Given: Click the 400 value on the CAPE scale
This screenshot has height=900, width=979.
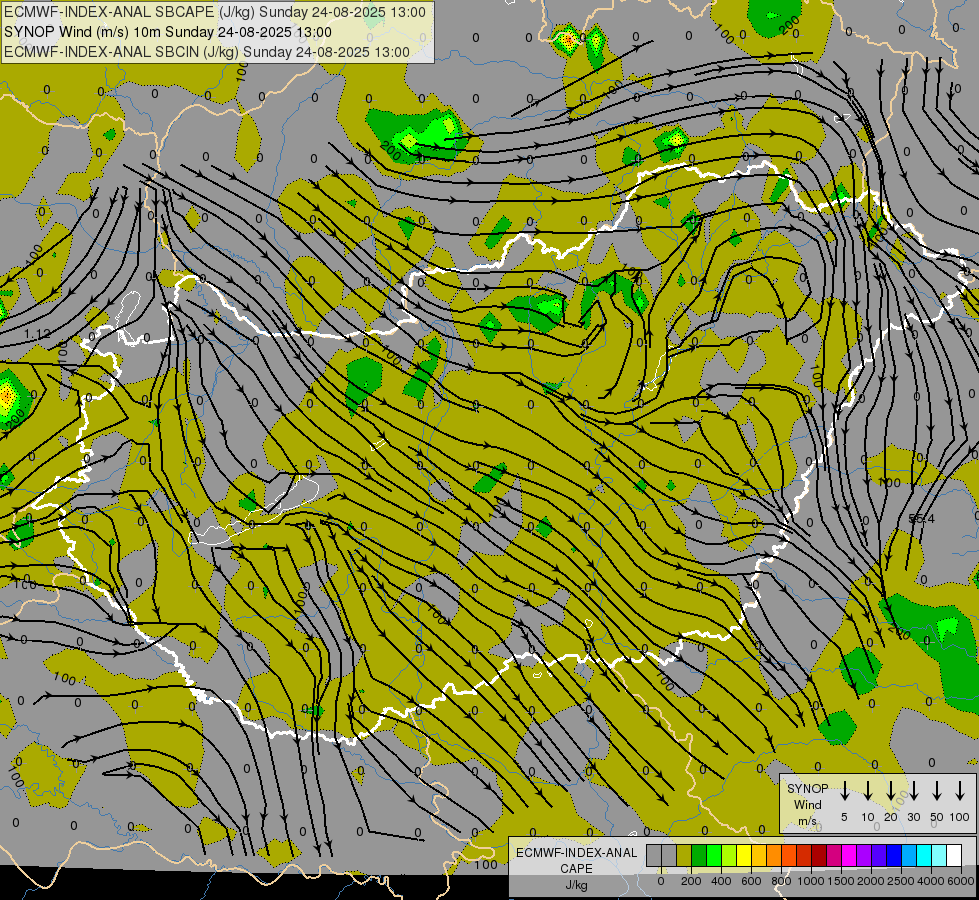Looking at the screenshot, I should click(721, 881).
